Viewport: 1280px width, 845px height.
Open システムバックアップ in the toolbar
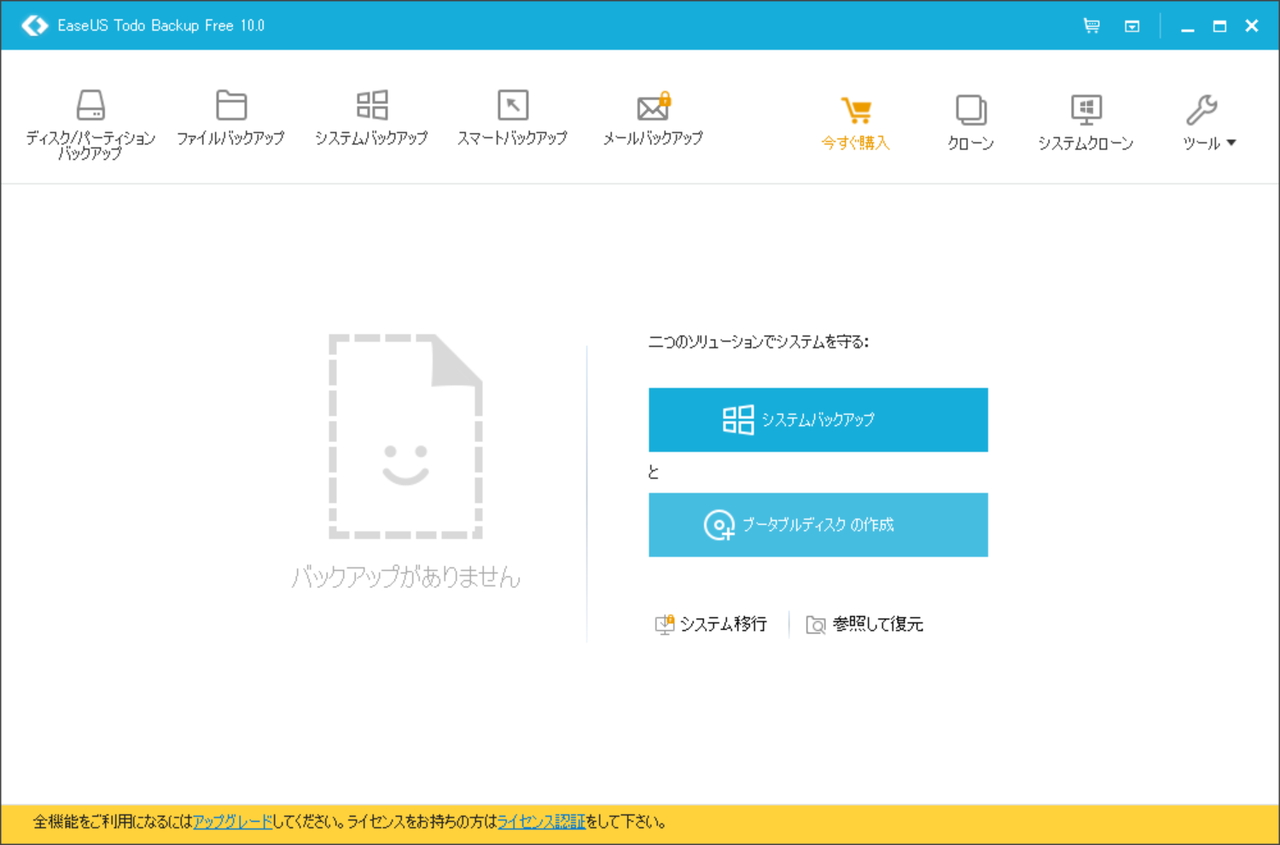coord(372,115)
